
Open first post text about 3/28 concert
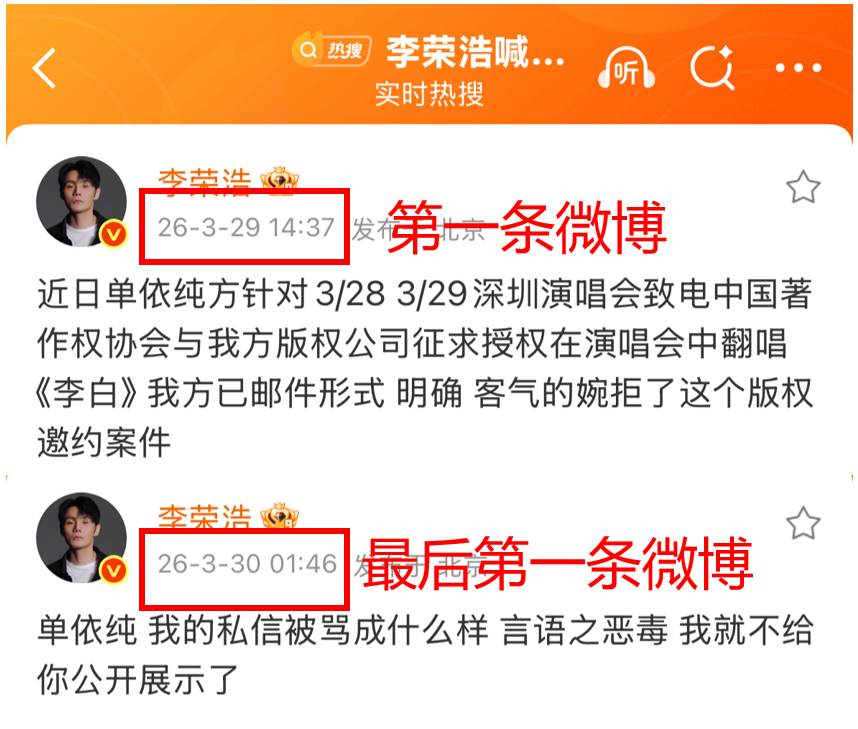tap(425, 368)
